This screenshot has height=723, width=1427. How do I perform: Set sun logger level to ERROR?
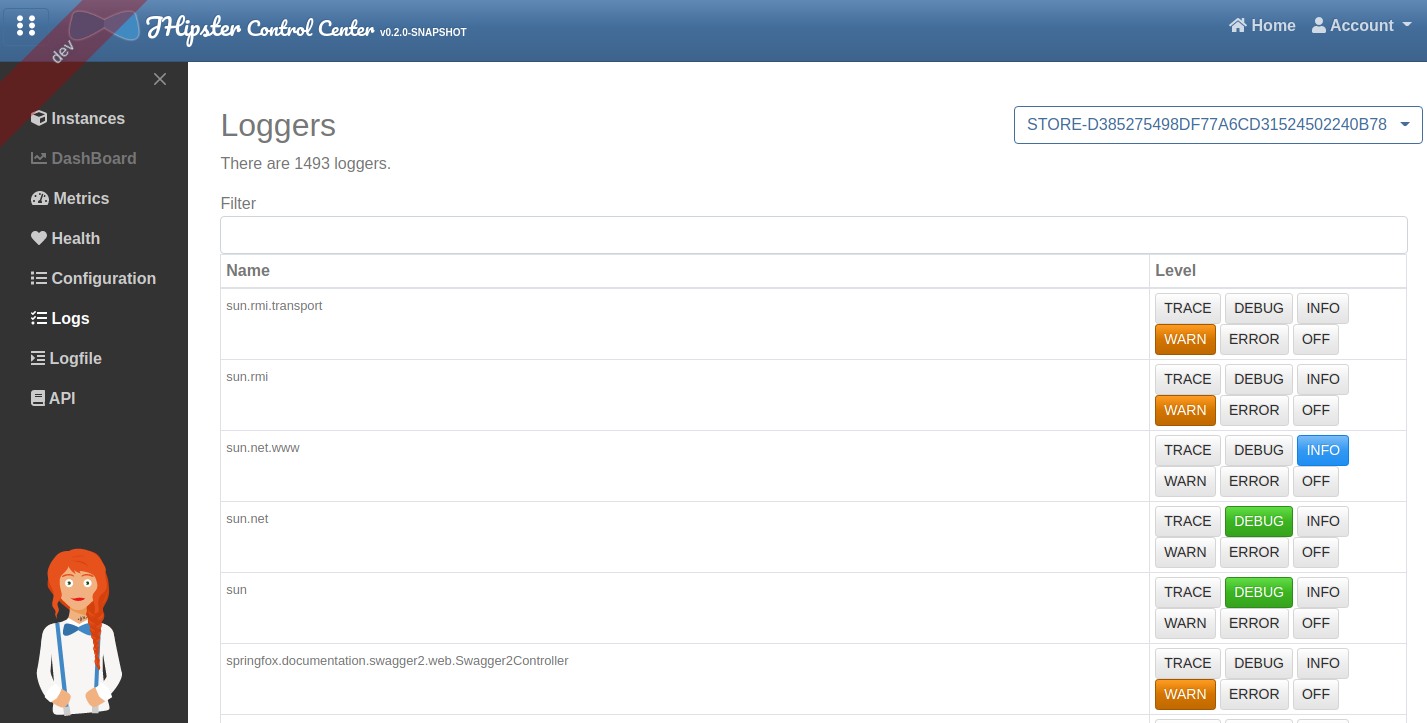(1254, 623)
